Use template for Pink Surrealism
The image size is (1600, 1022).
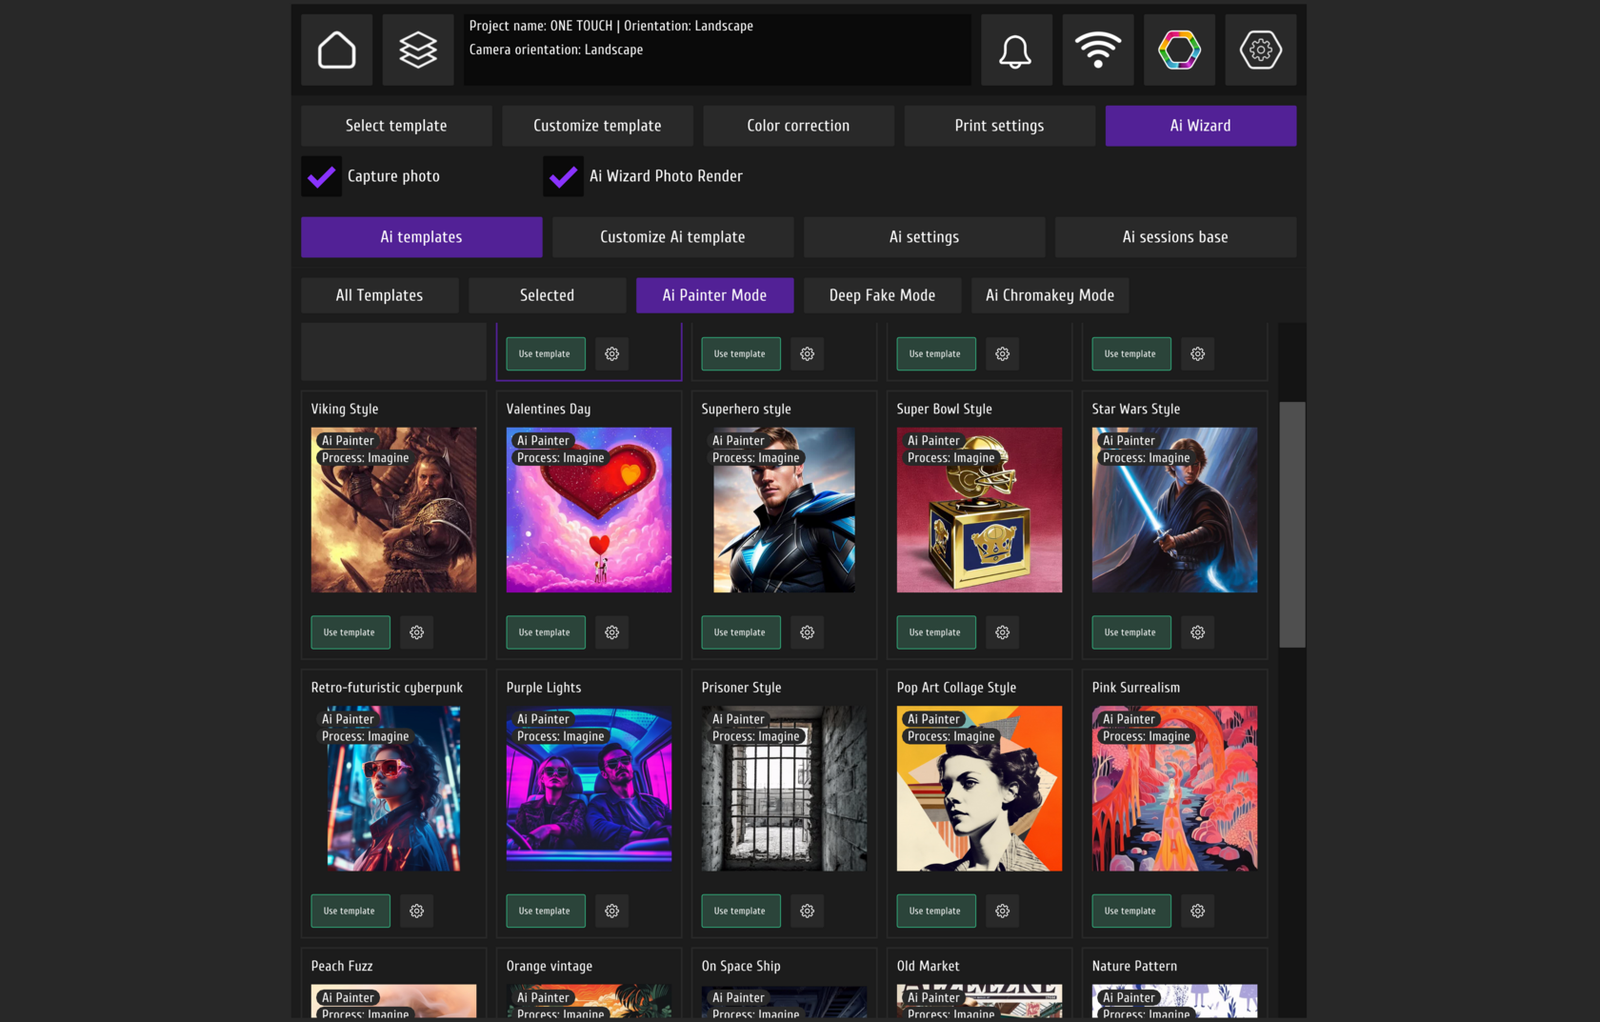(x=1131, y=911)
